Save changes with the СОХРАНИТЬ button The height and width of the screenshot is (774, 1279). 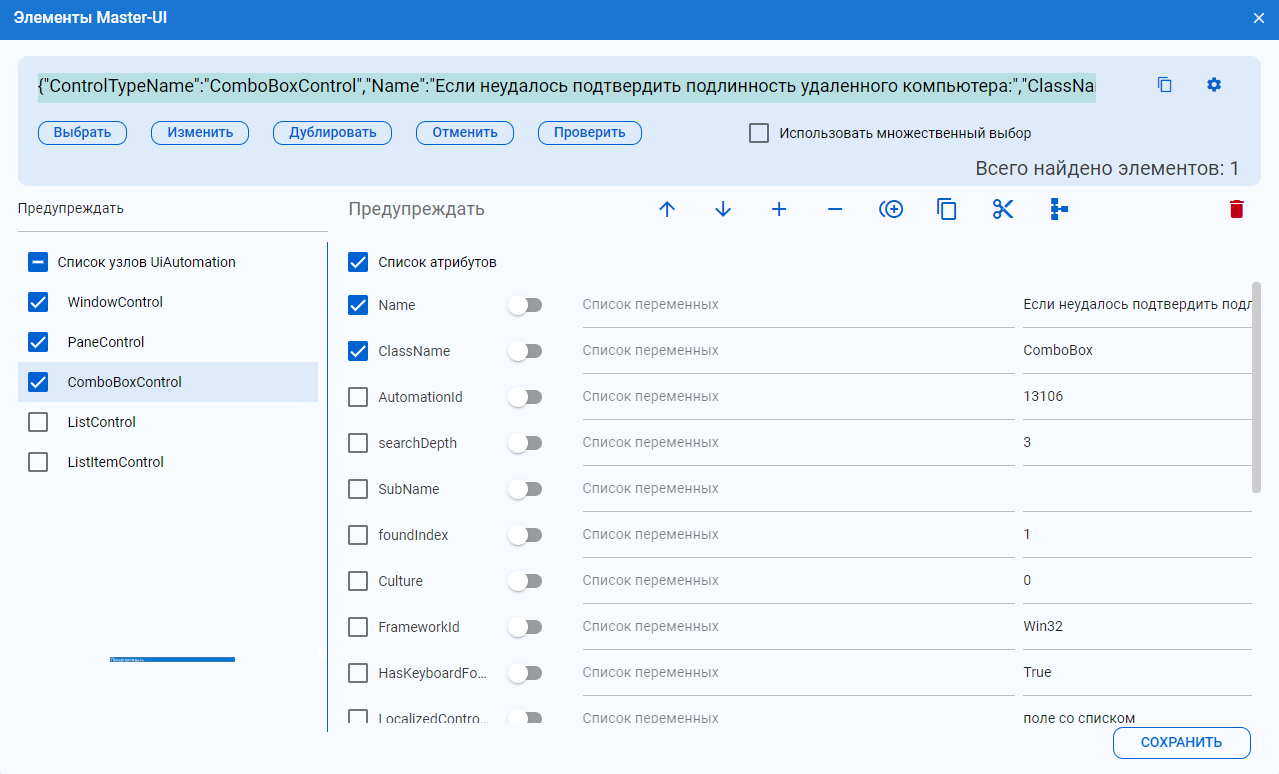pyautogui.click(x=1182, y=743)
